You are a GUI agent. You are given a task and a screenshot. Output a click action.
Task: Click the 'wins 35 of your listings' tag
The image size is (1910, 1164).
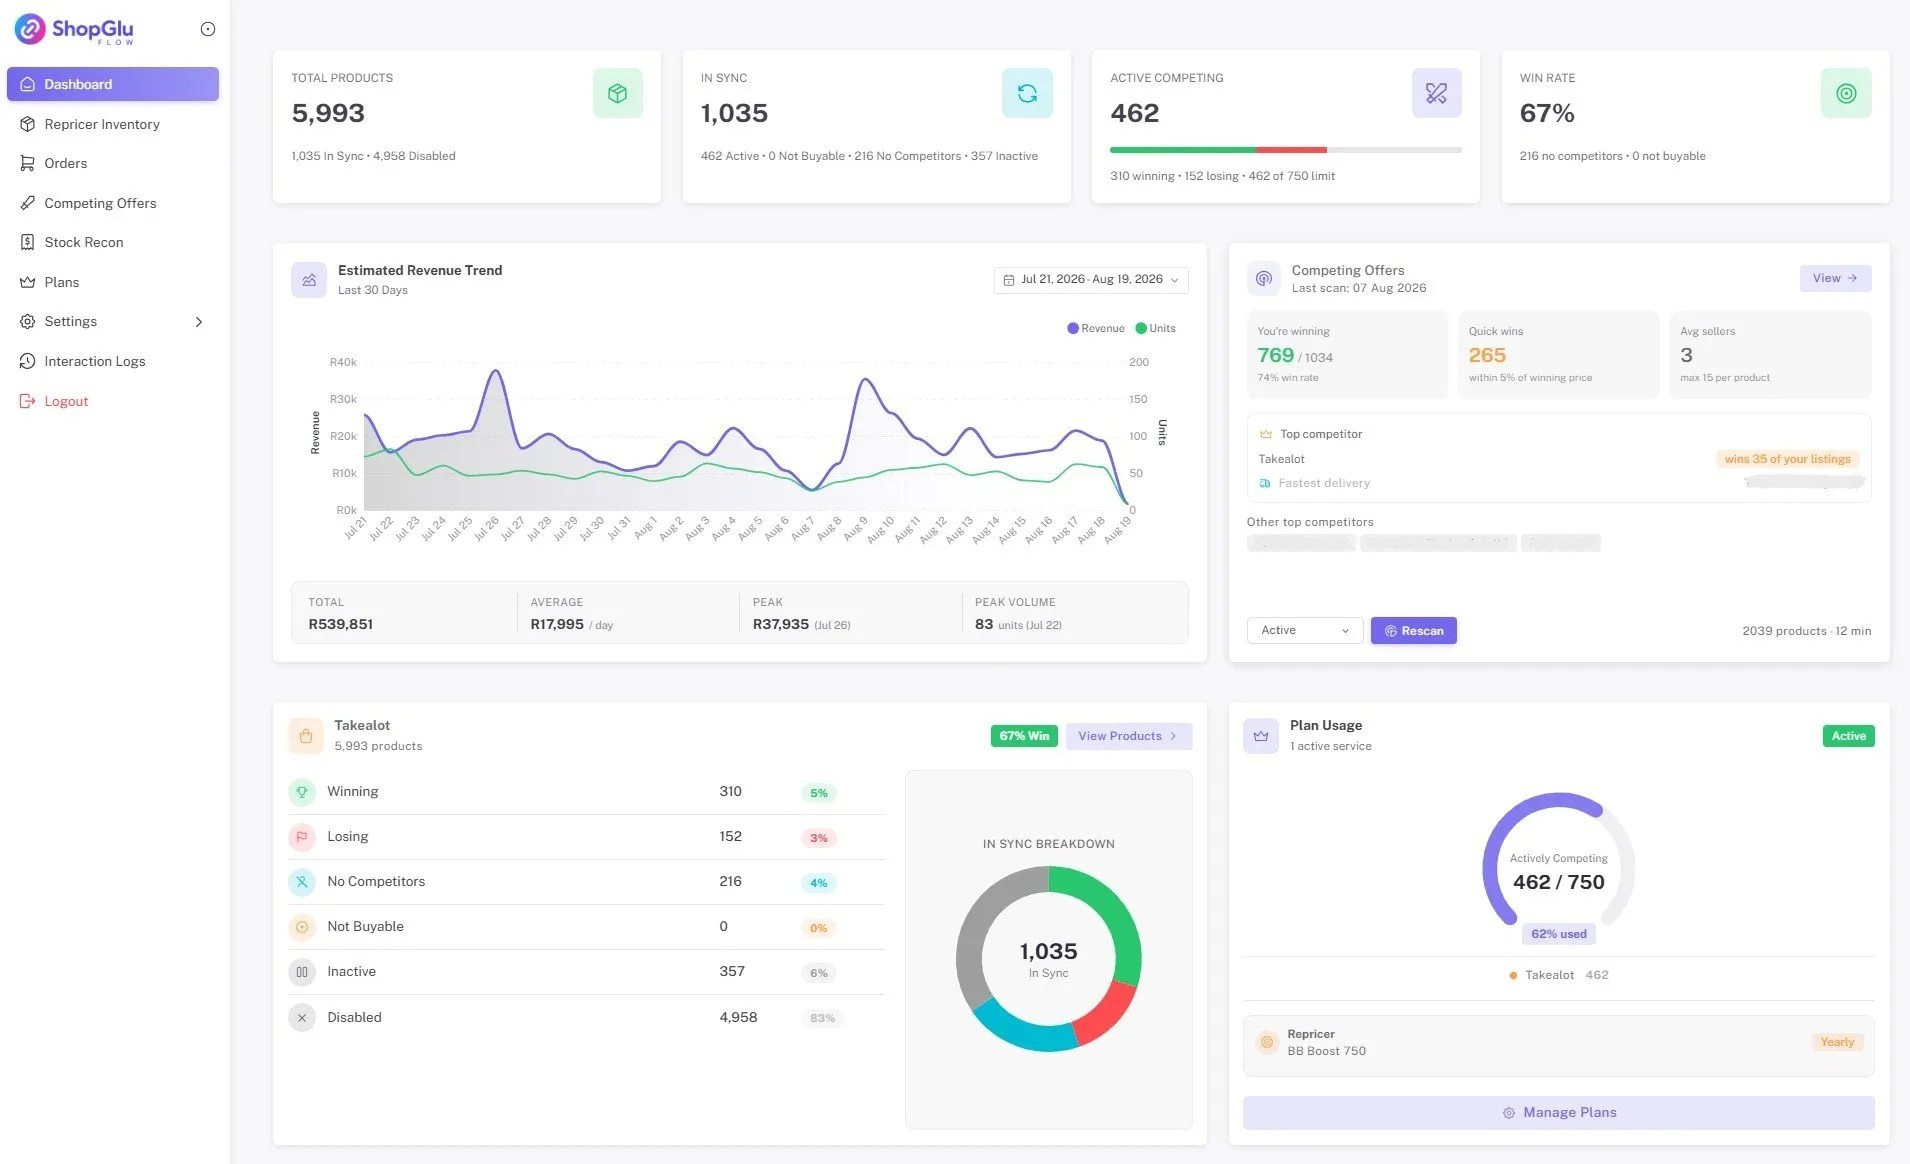(1787, 459)
